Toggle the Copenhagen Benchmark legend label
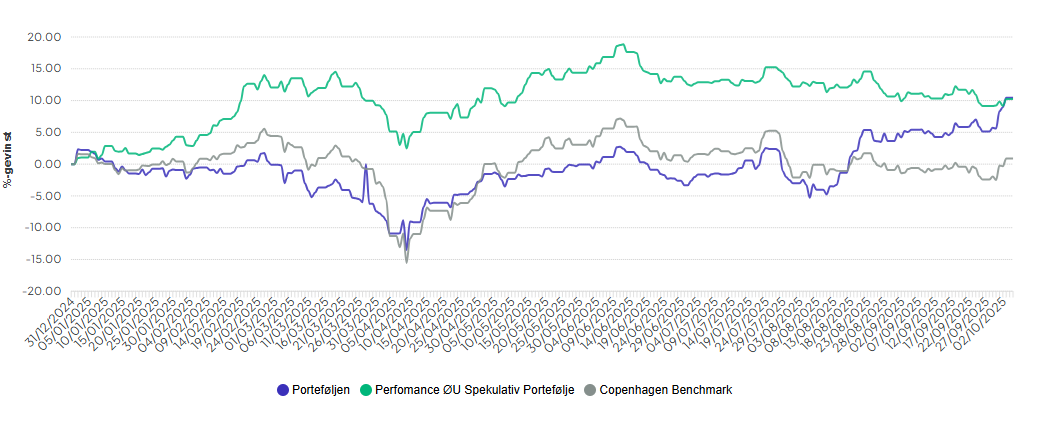Screen dimensions: 1050x425 (x=665, y=390)
